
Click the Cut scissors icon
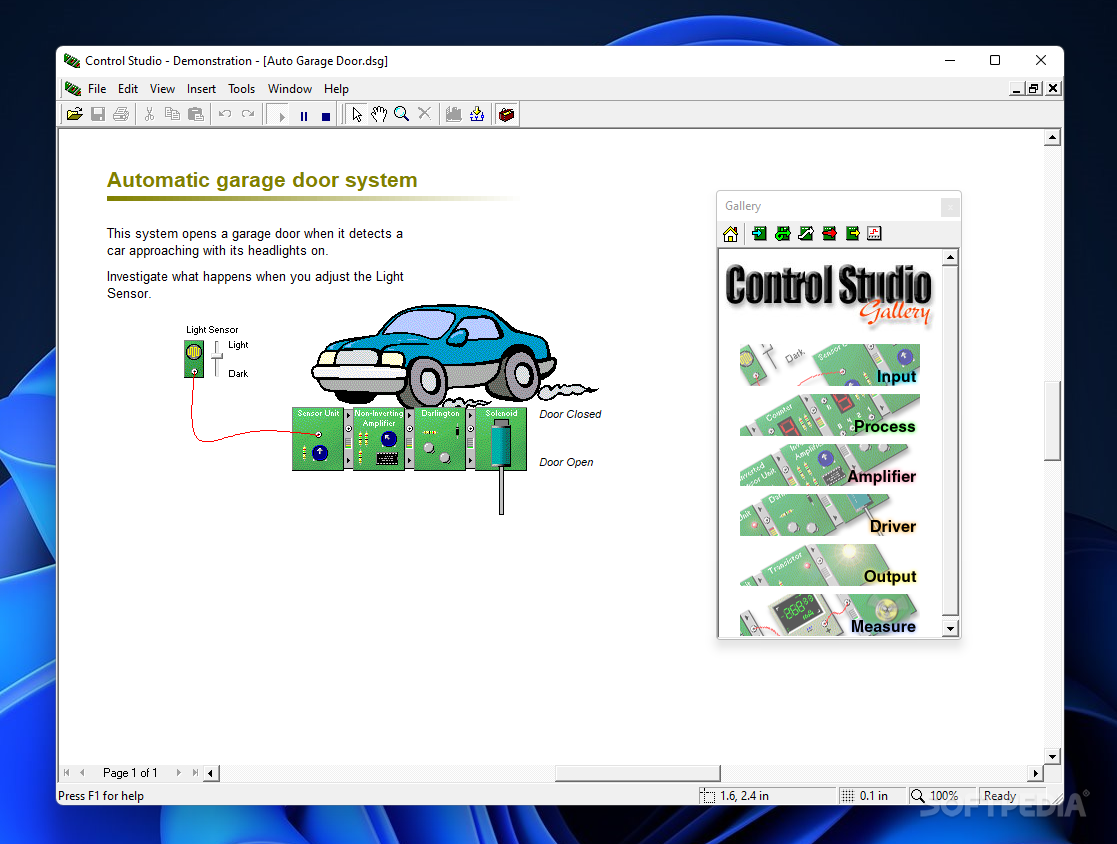click(x=149, y=114)
